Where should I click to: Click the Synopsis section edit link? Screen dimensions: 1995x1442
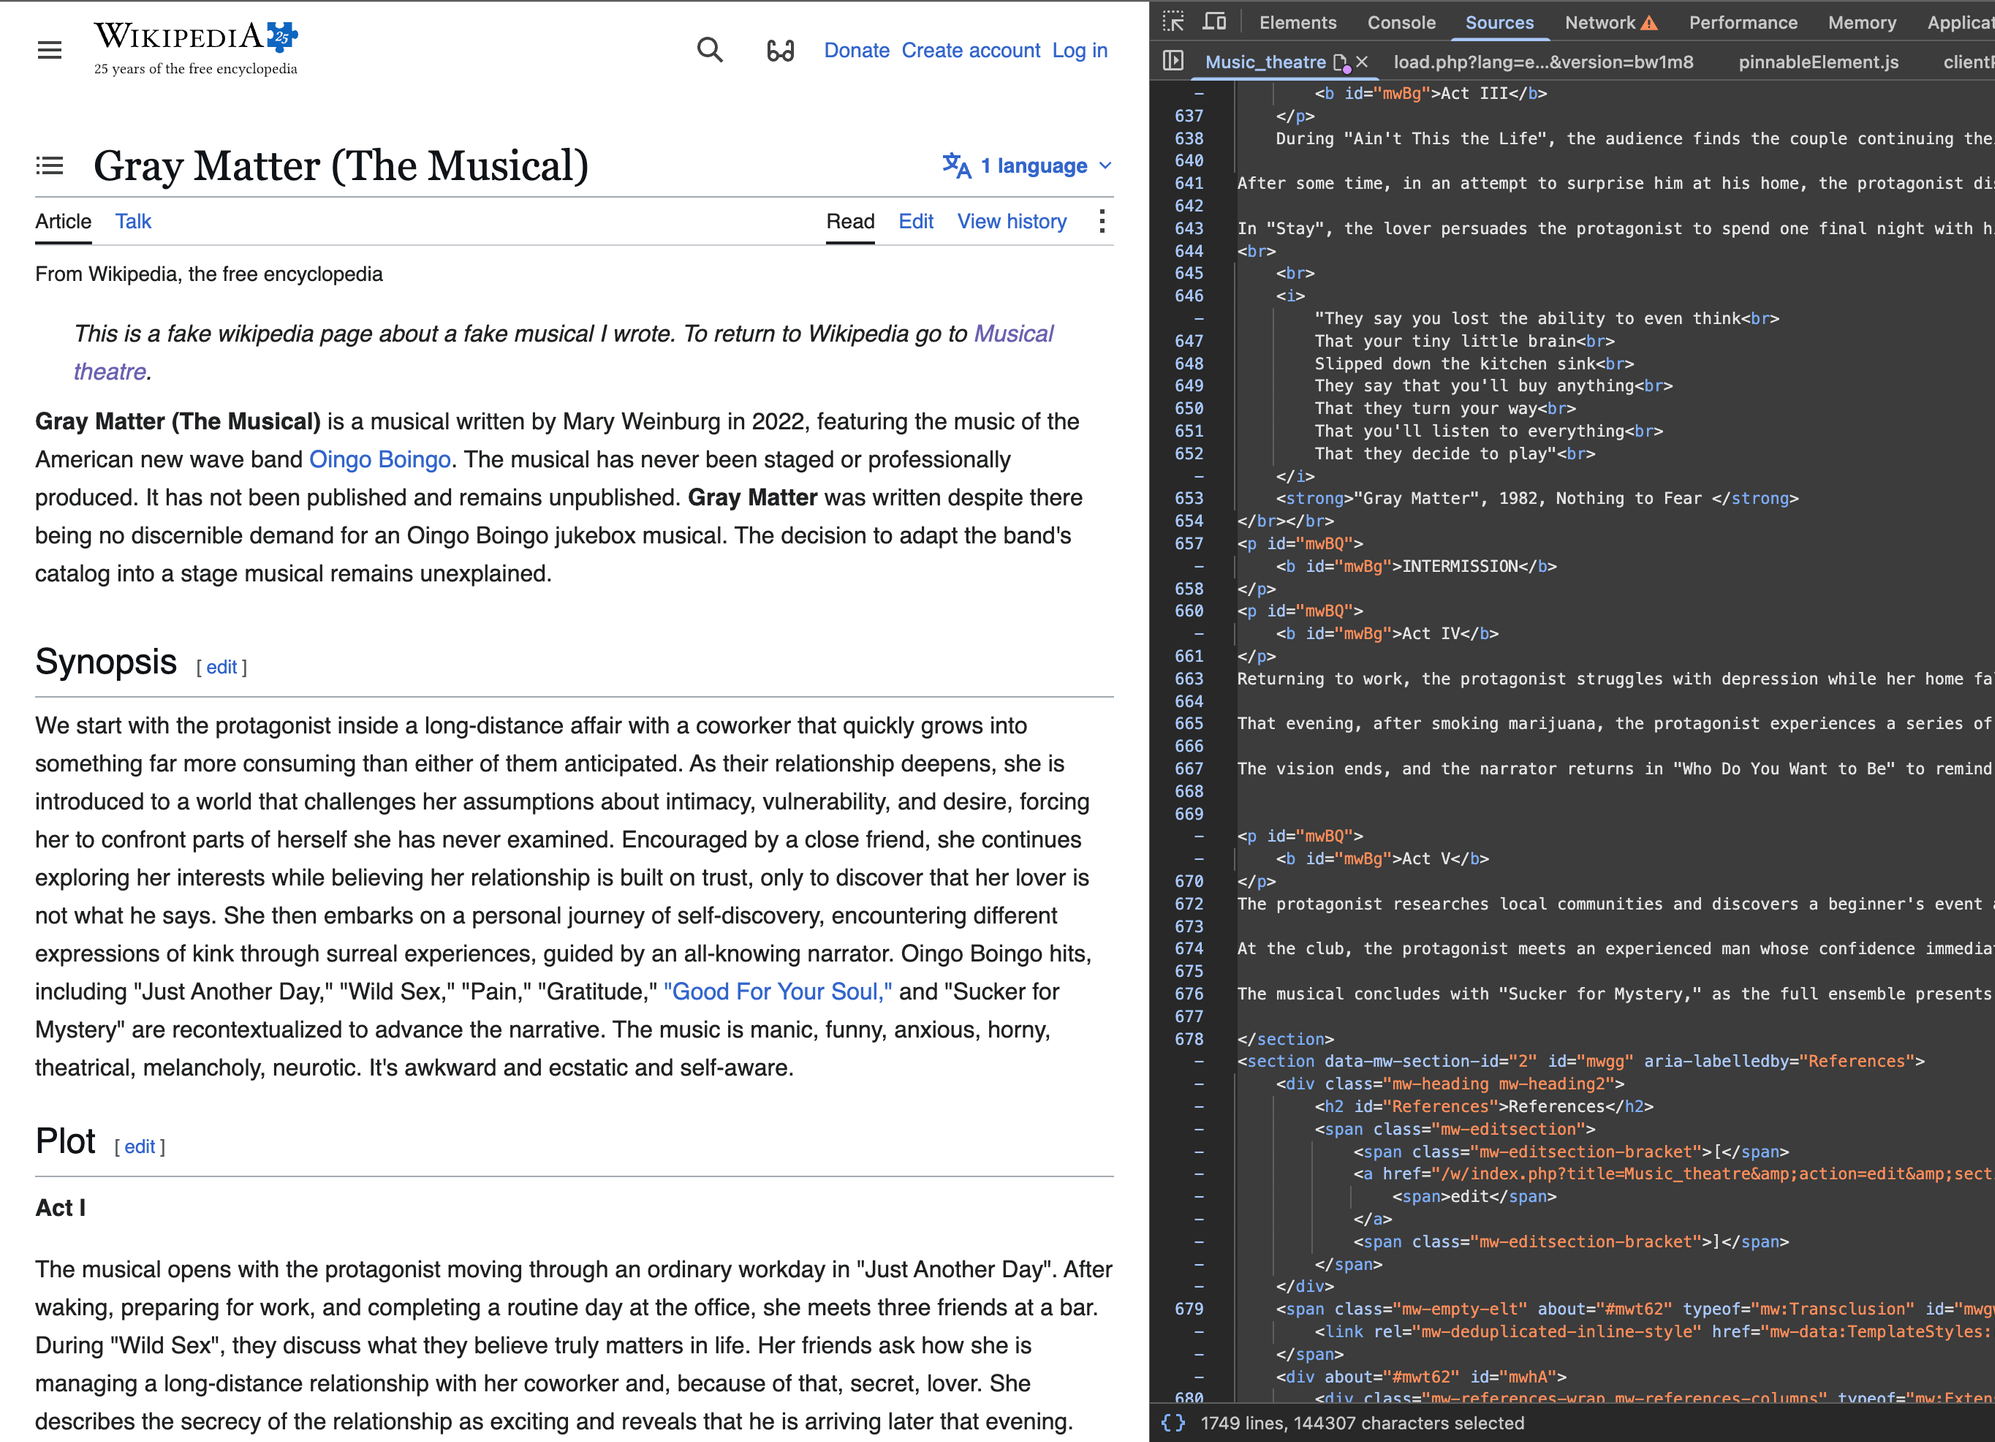tap(221, 667)
